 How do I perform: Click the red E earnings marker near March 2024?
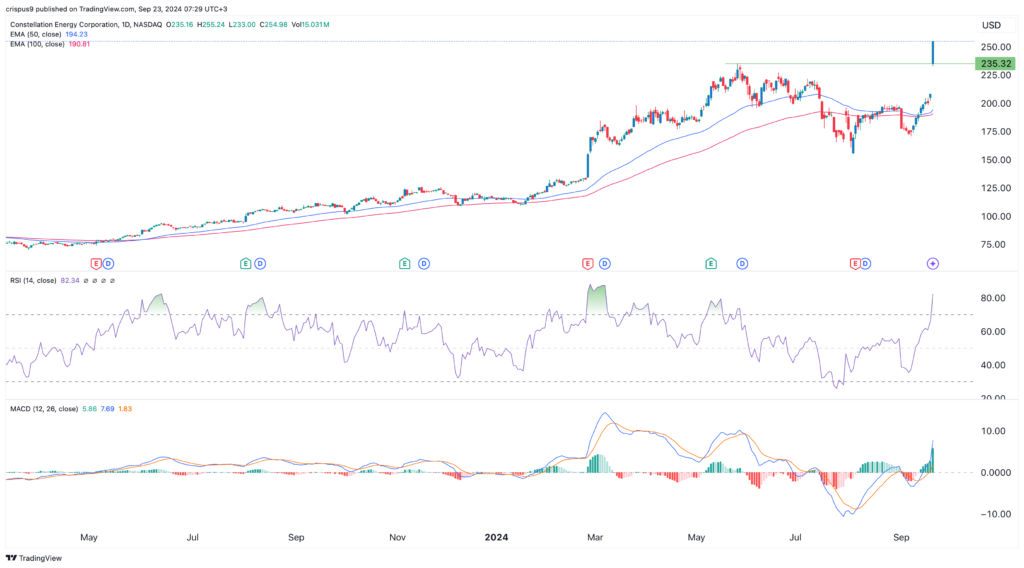point(588,264)
